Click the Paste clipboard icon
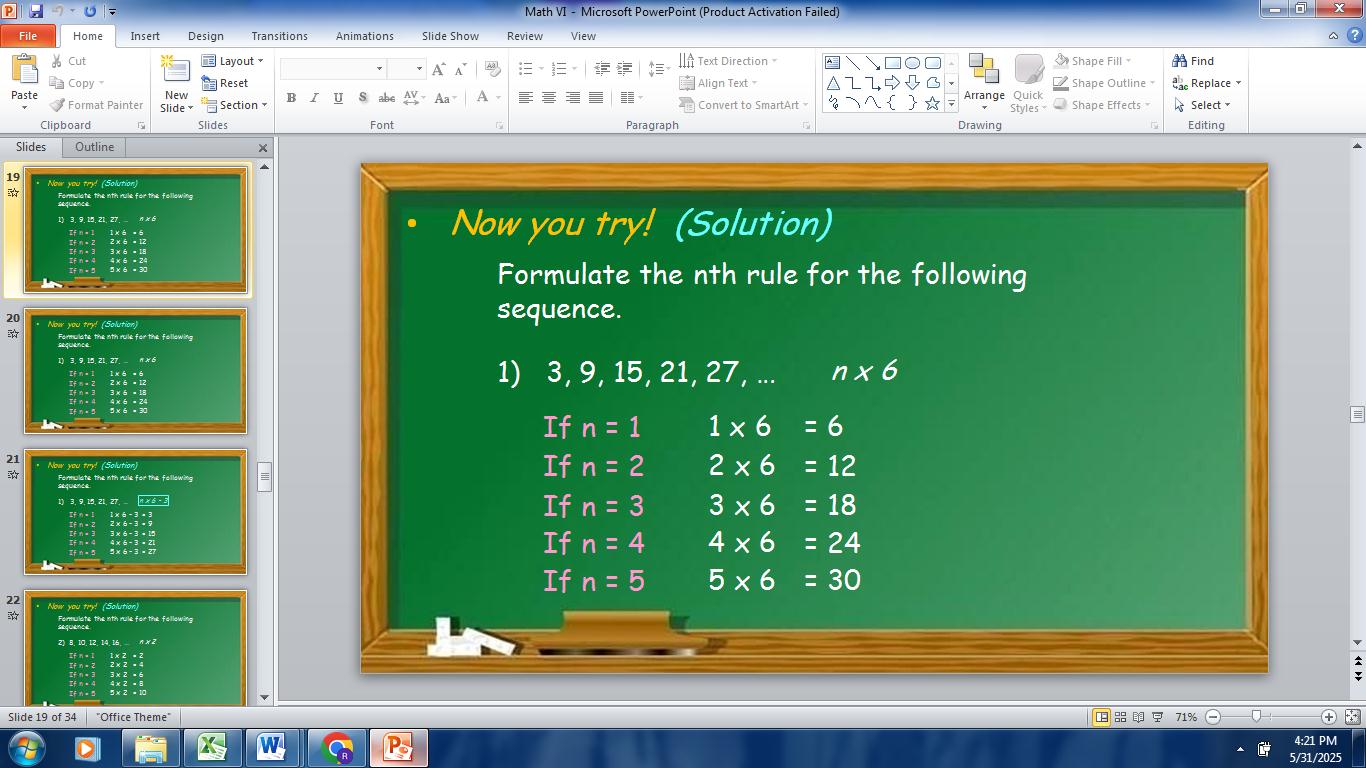The height and width of the screenshot is (768, 1366). tap(24, 70)
